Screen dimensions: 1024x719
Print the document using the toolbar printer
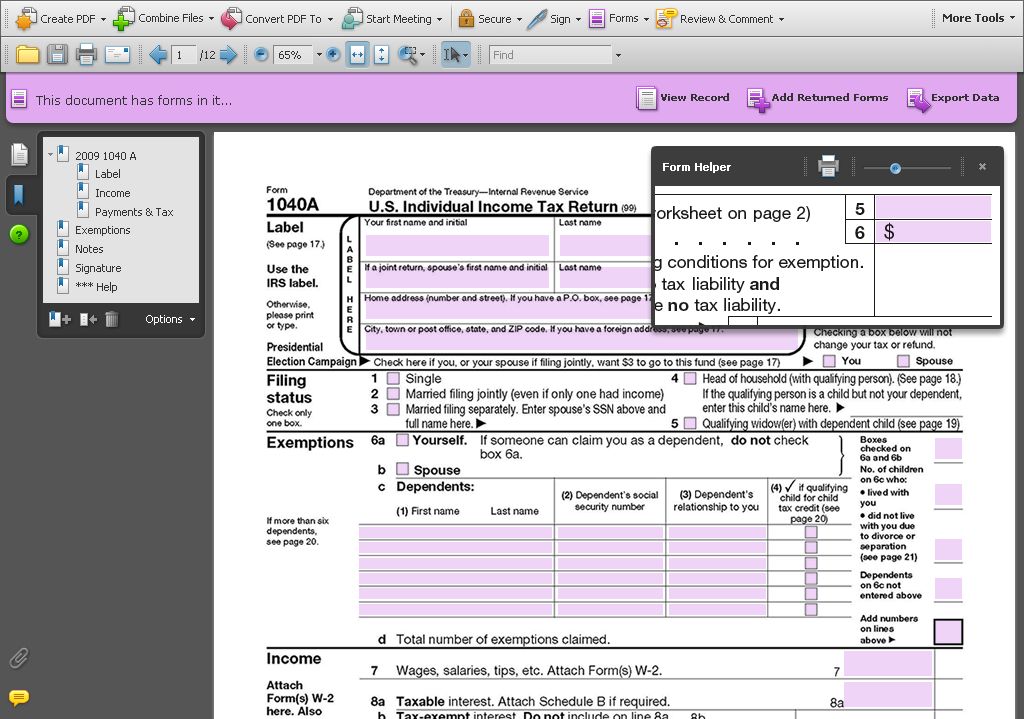click(87, 55)
